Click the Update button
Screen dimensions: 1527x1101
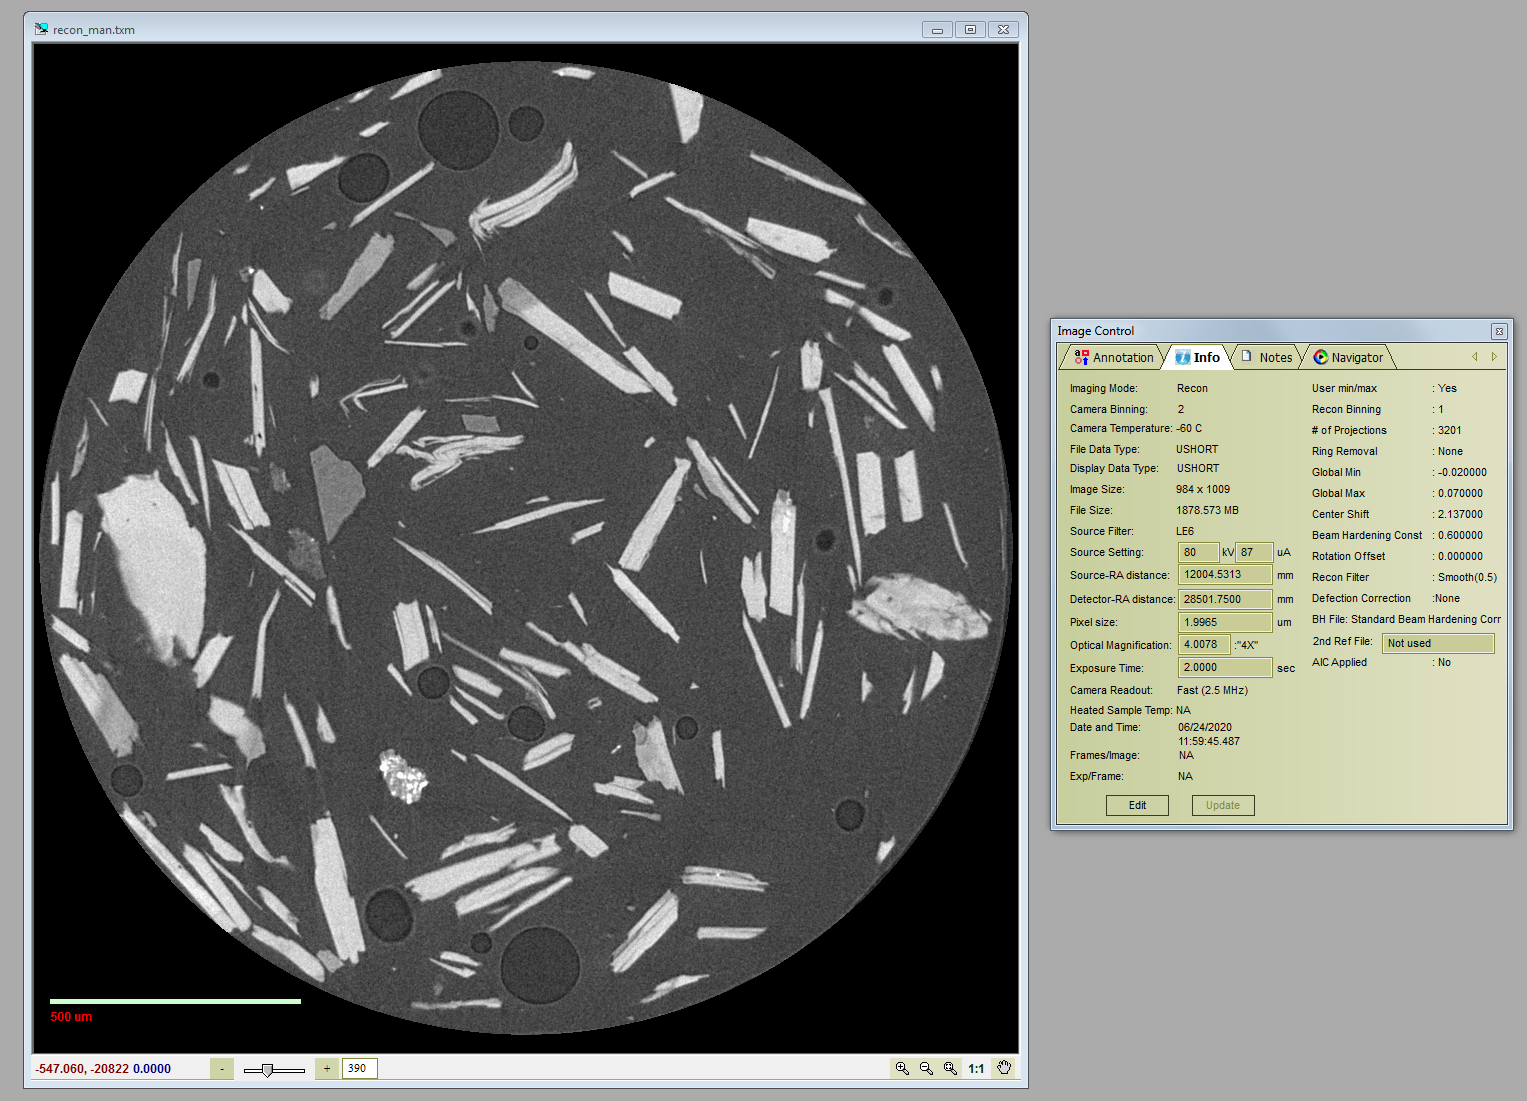click(1223, 805)
